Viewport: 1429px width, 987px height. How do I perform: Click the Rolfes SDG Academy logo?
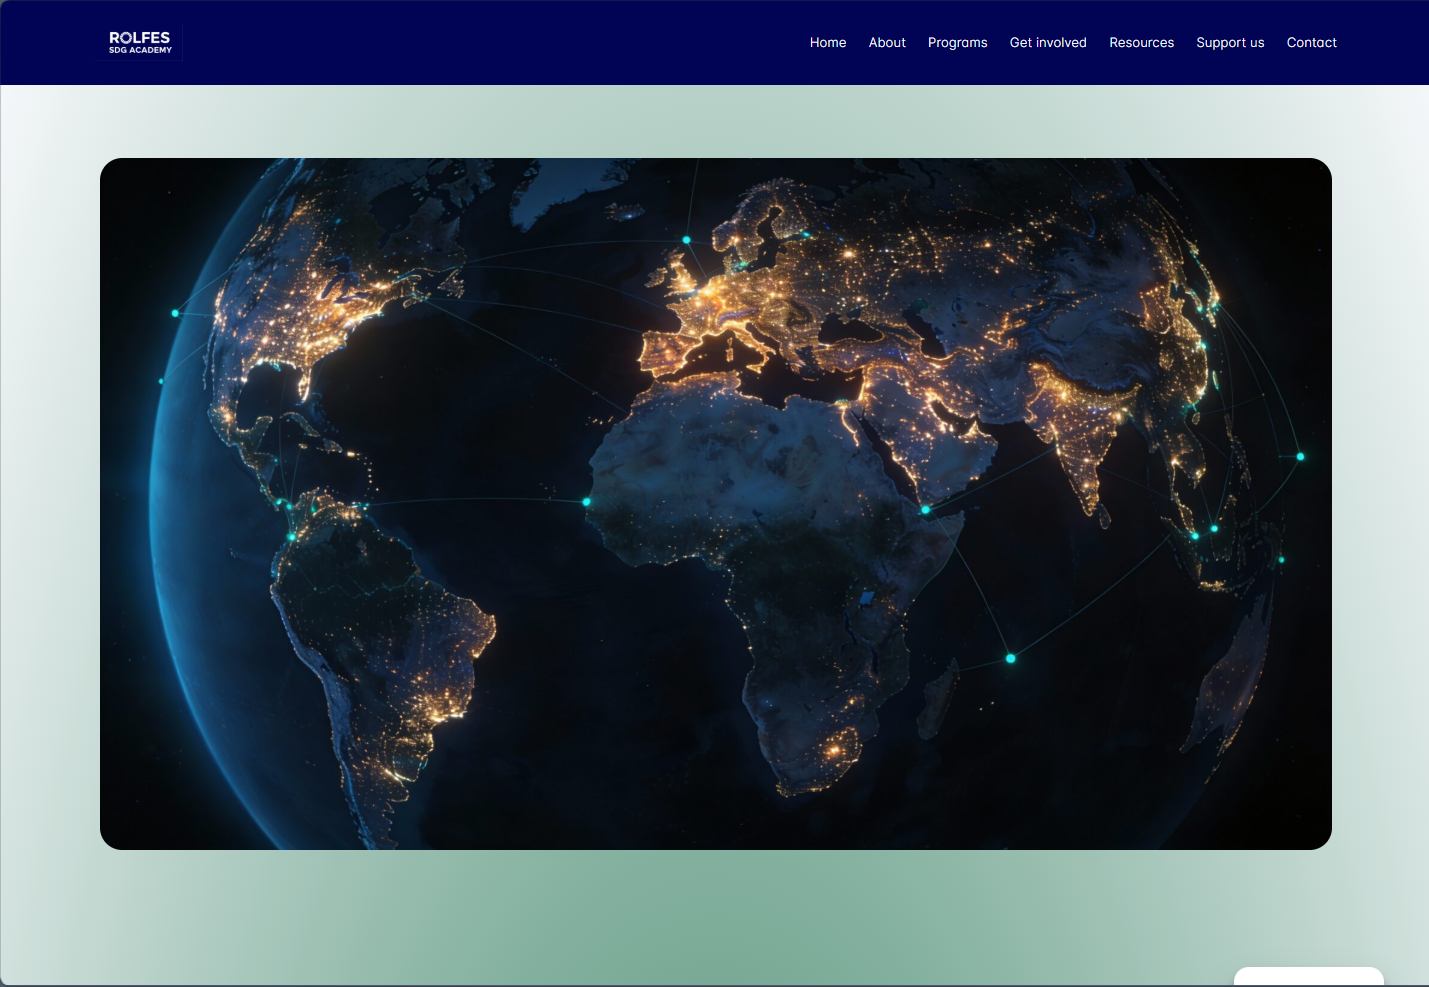(x=140, y=43)
